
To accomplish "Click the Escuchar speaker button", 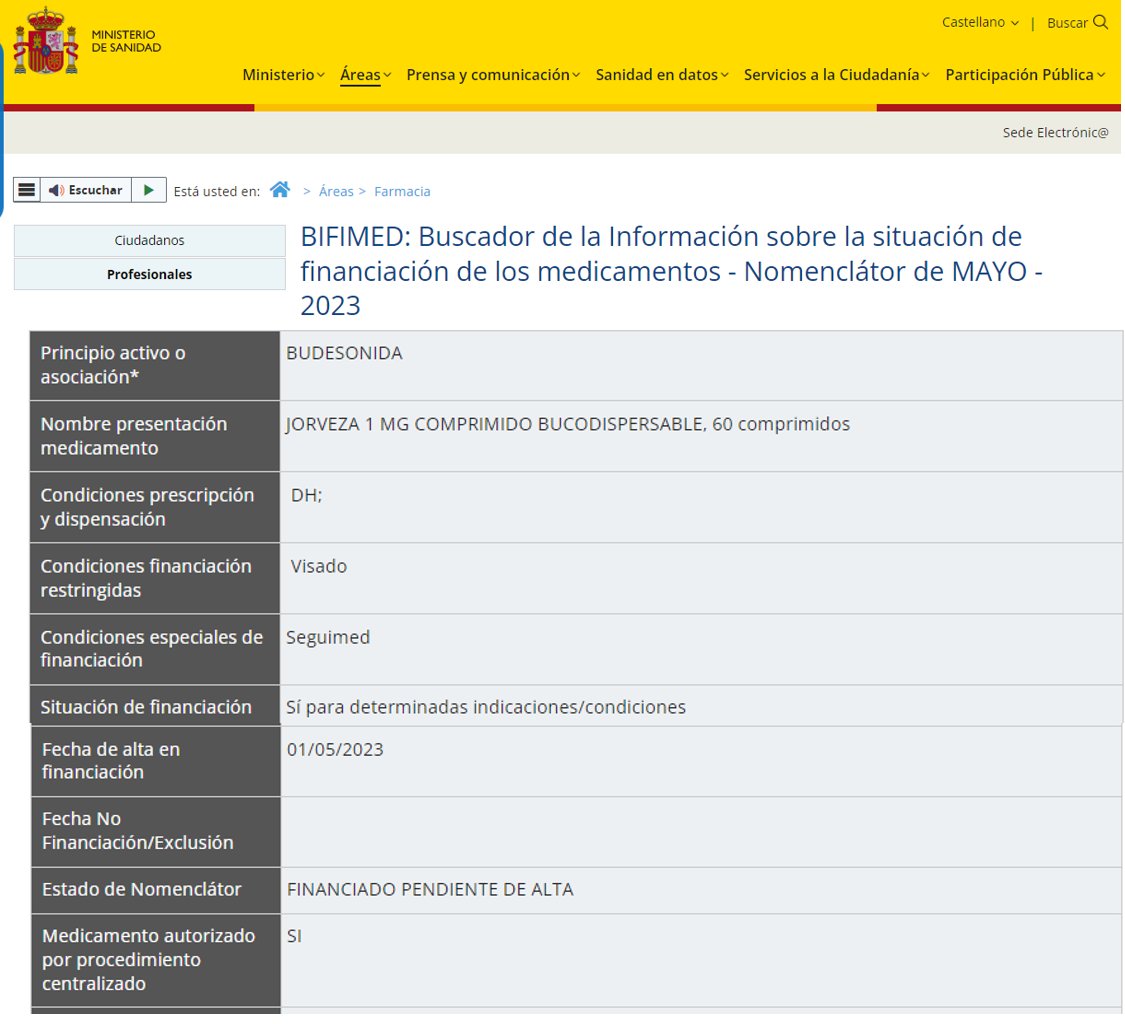I will 85,190.
